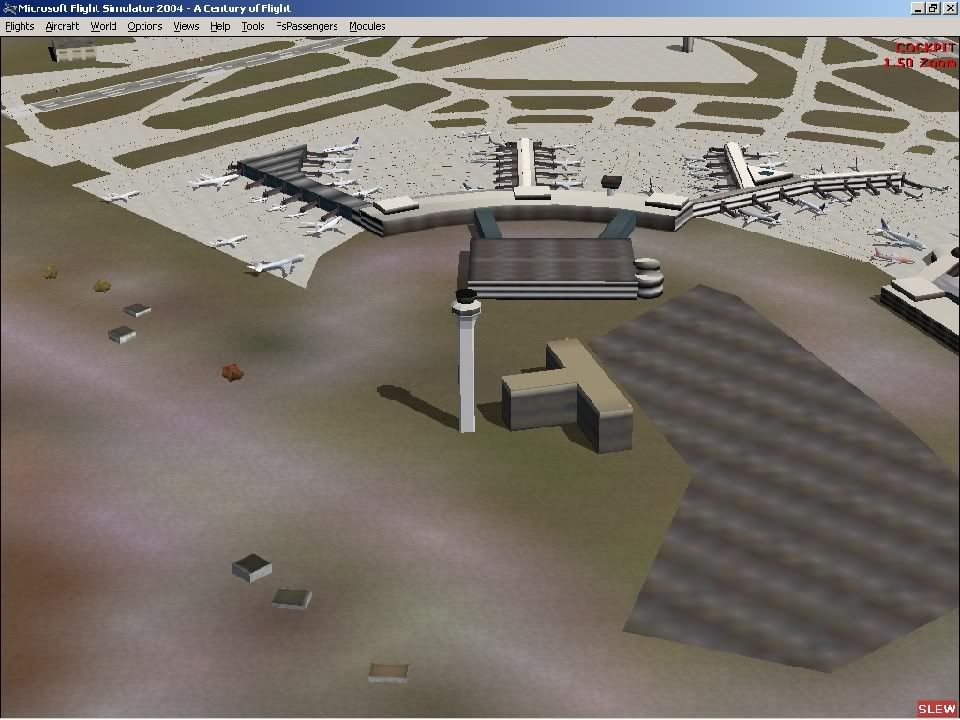Click the Flight Simulator title bar icon
The height and width of the screenshot is (720, 960).
[x=9, y=8]
